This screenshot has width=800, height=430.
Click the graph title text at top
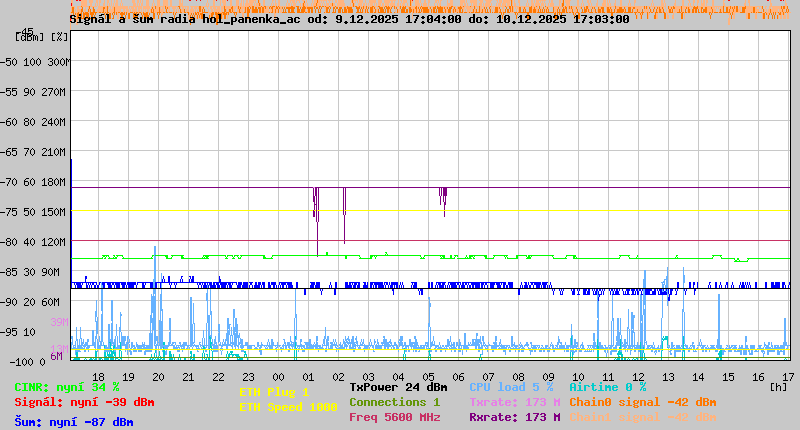349,18
